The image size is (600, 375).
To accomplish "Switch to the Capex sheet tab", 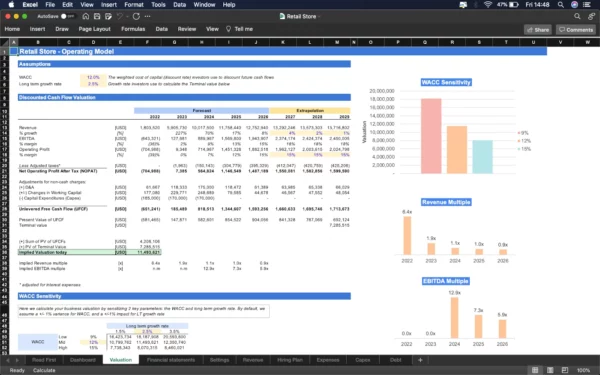I will (x=362, y=360).
